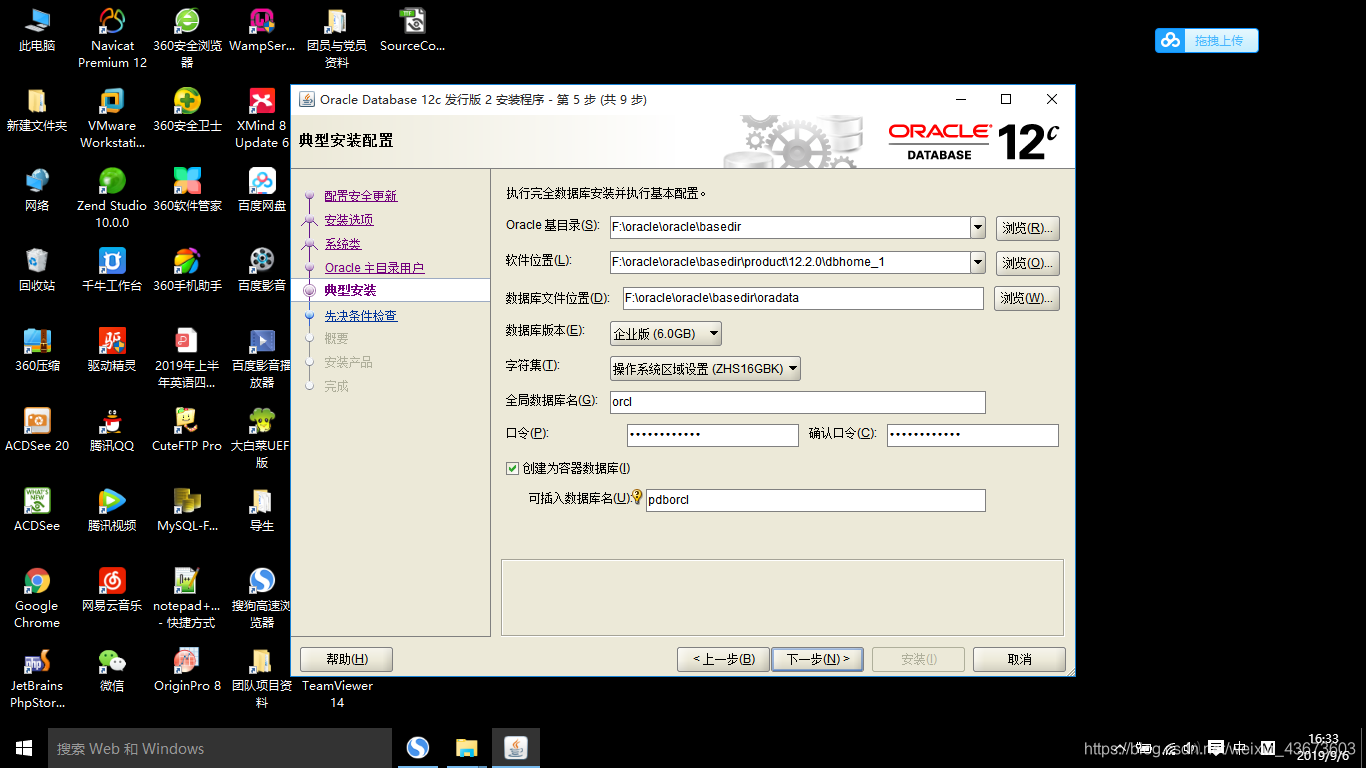Open the Google Chrome desktop icon
Viewport: 1366px width, 768px height.
(37, 598)
